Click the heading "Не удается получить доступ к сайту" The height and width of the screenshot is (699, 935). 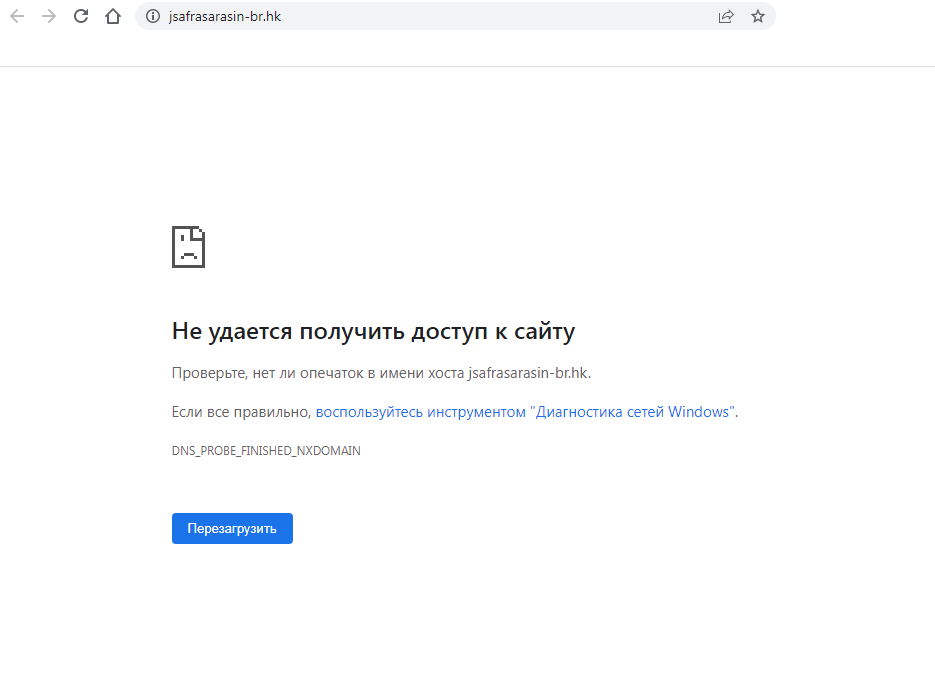[373, 331]
